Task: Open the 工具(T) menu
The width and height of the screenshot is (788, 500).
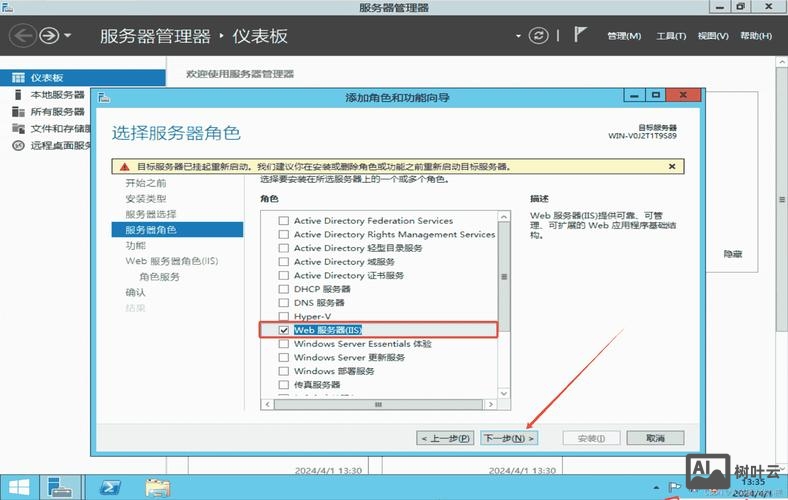Action: tap(670, 36)
